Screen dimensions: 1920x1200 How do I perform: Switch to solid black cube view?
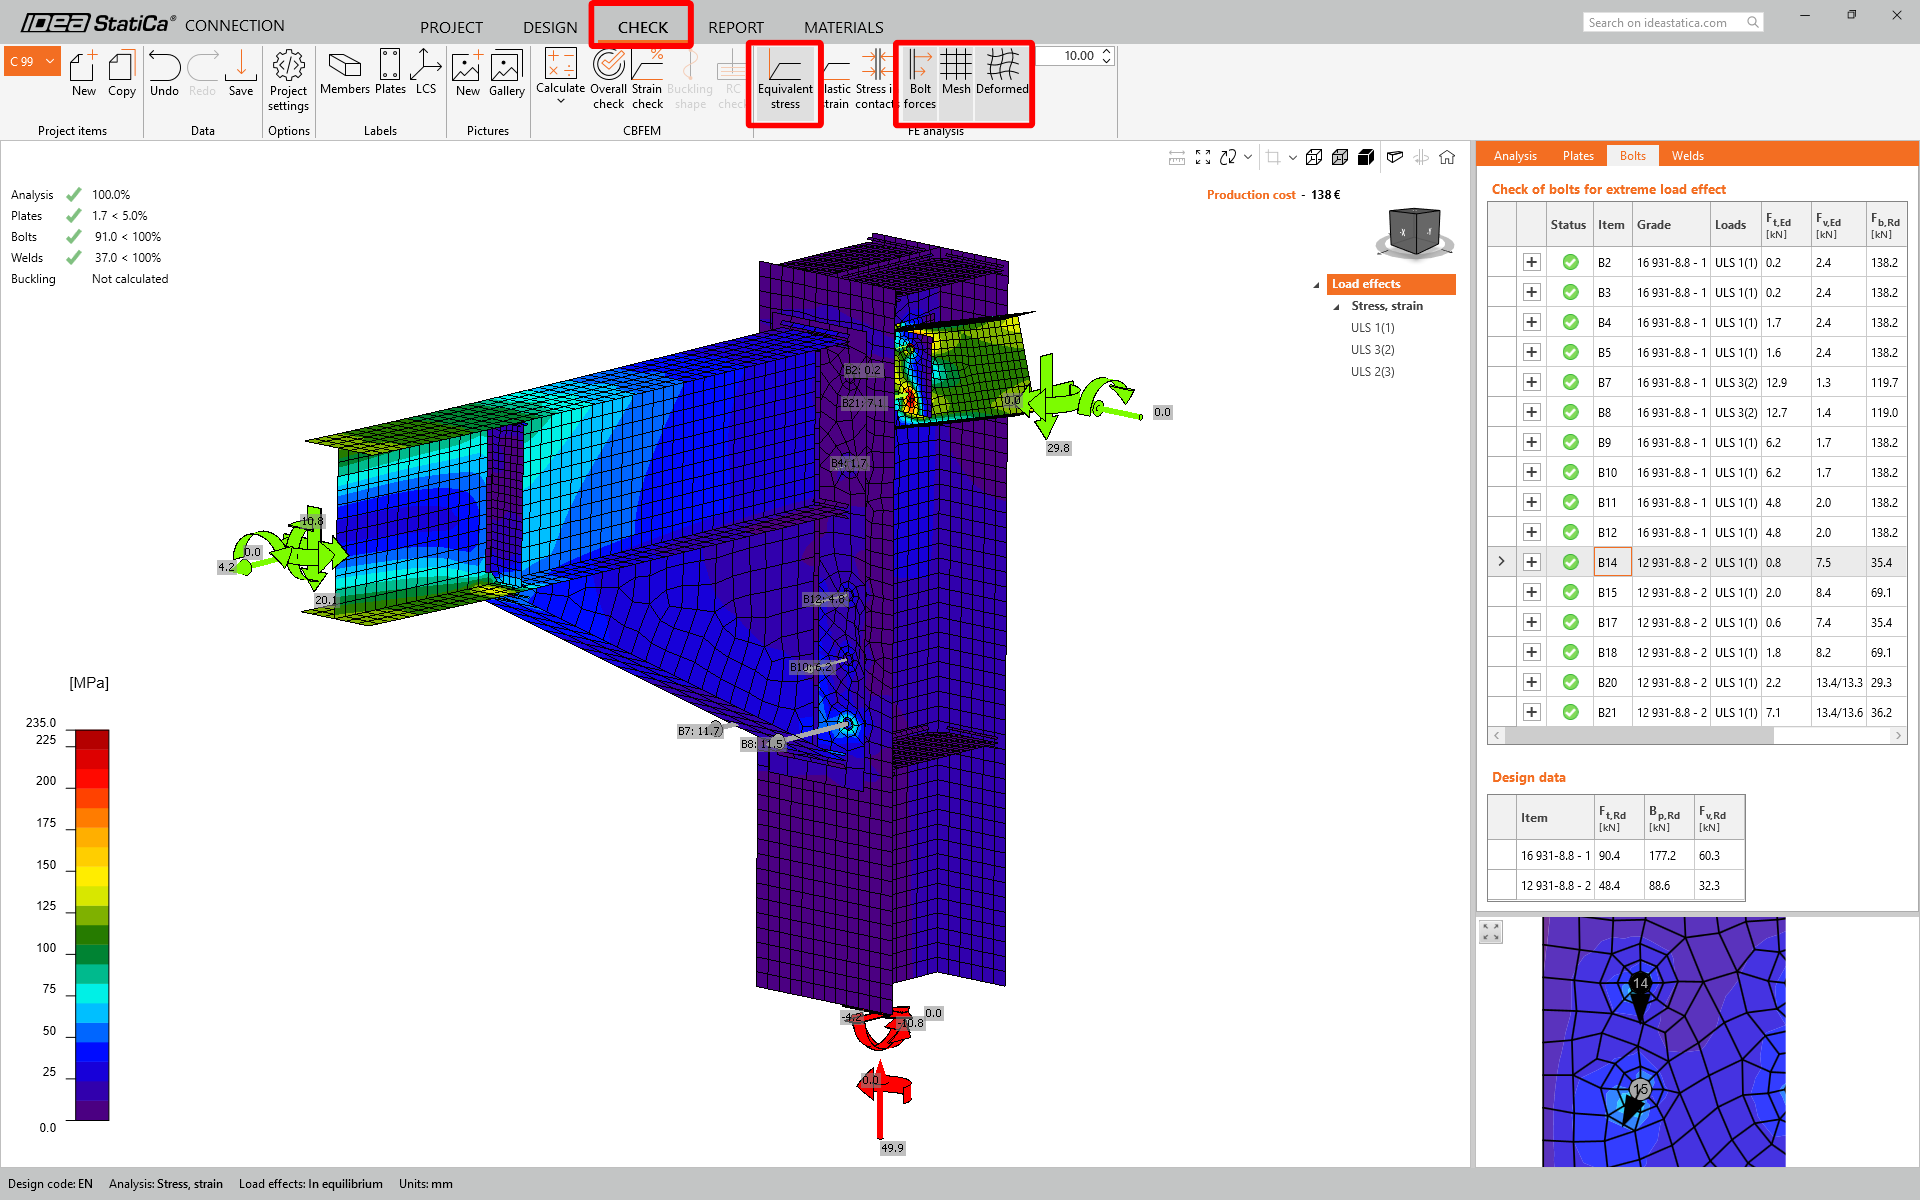[x=1366, y=157]
